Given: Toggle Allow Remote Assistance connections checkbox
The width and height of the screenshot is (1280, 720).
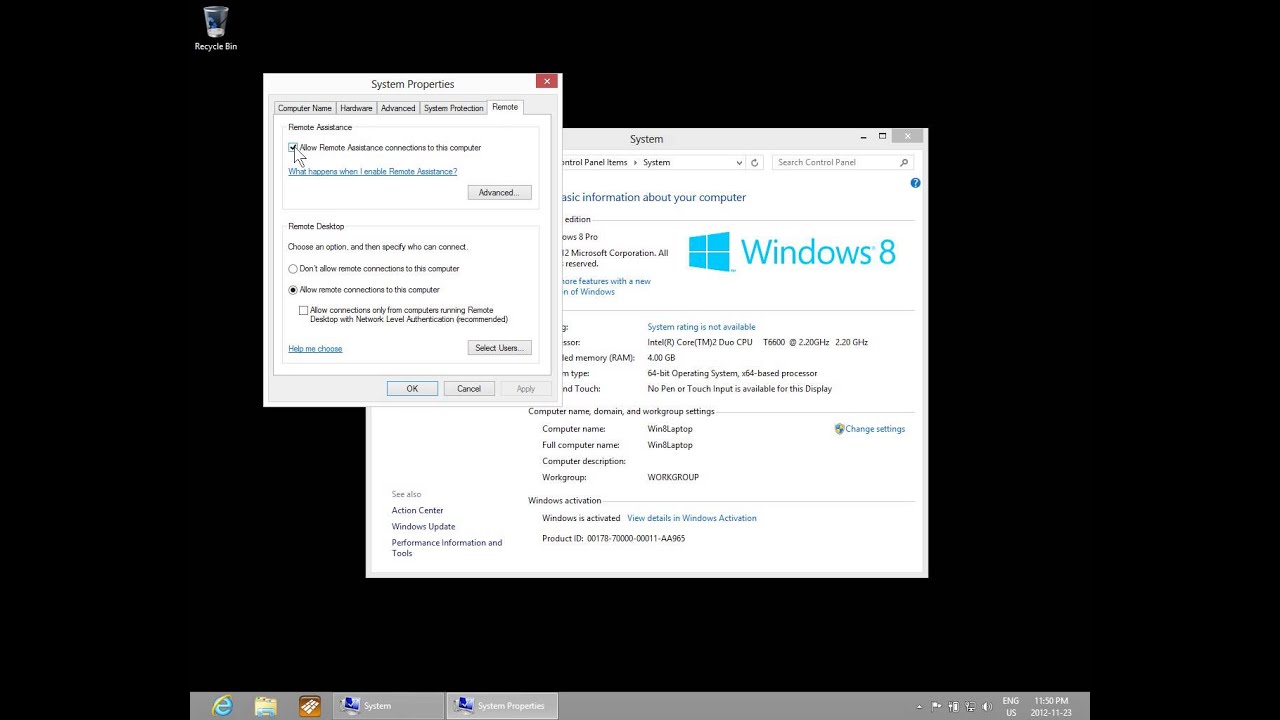Looking at the screenshot, I should point(293,147).
